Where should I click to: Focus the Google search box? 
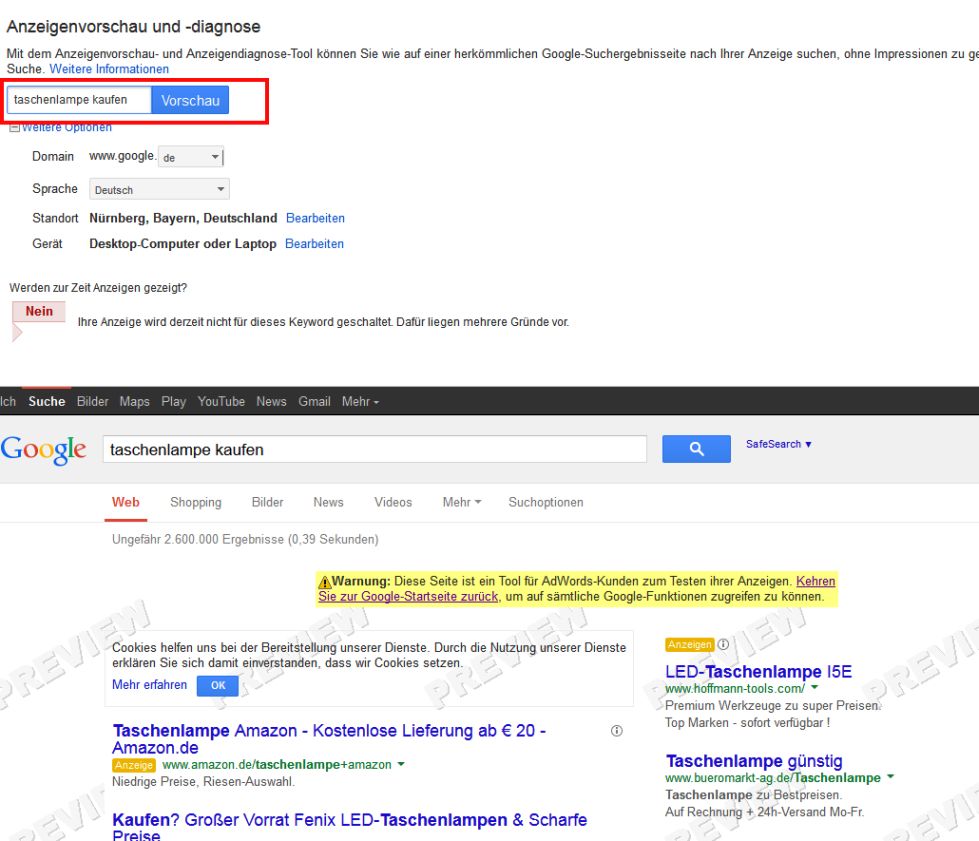pyautogui.click(x=375, y=449)
